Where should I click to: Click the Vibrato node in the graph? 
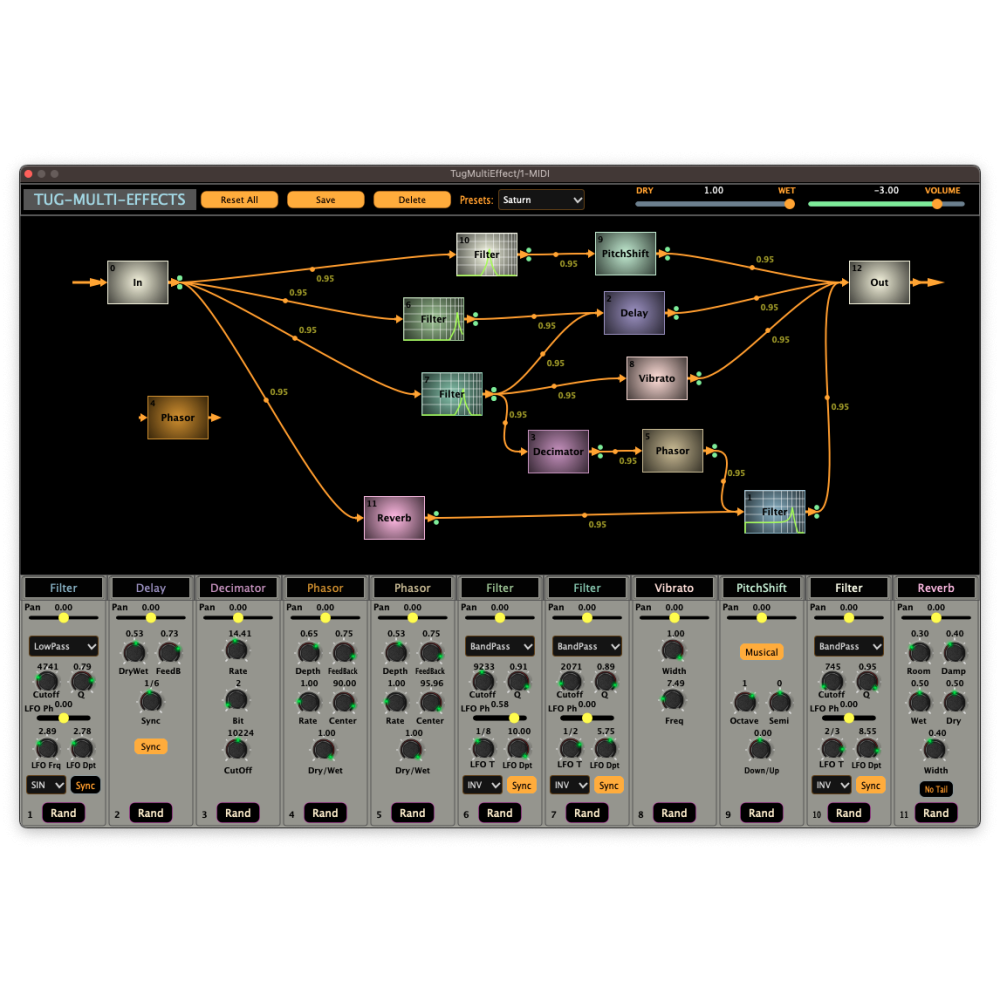point(656,379)
